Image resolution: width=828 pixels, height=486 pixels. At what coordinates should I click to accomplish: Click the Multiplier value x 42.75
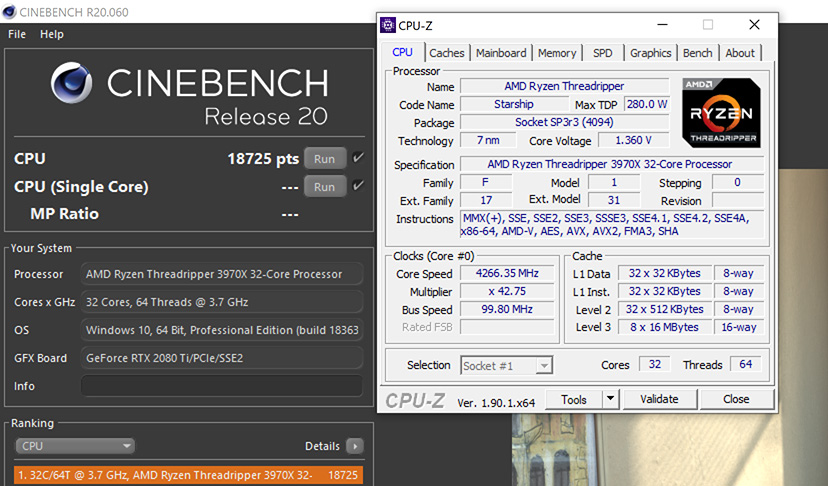[507, 291]
